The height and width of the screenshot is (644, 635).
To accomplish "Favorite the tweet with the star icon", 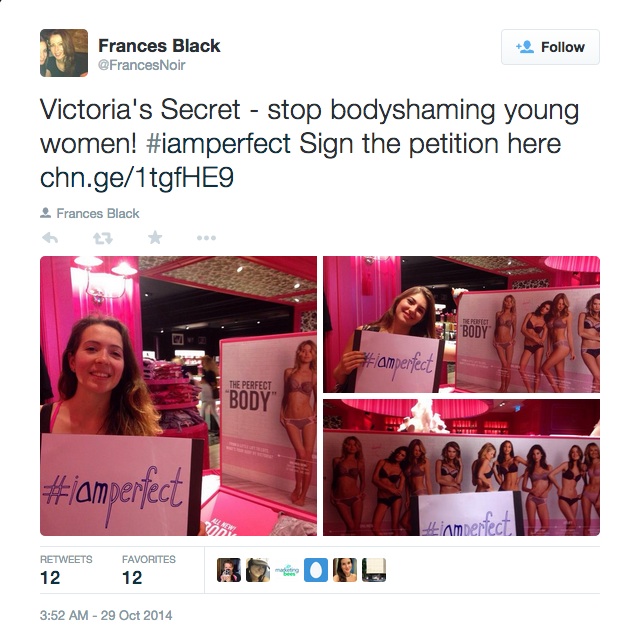I will [x=155, y=237].
